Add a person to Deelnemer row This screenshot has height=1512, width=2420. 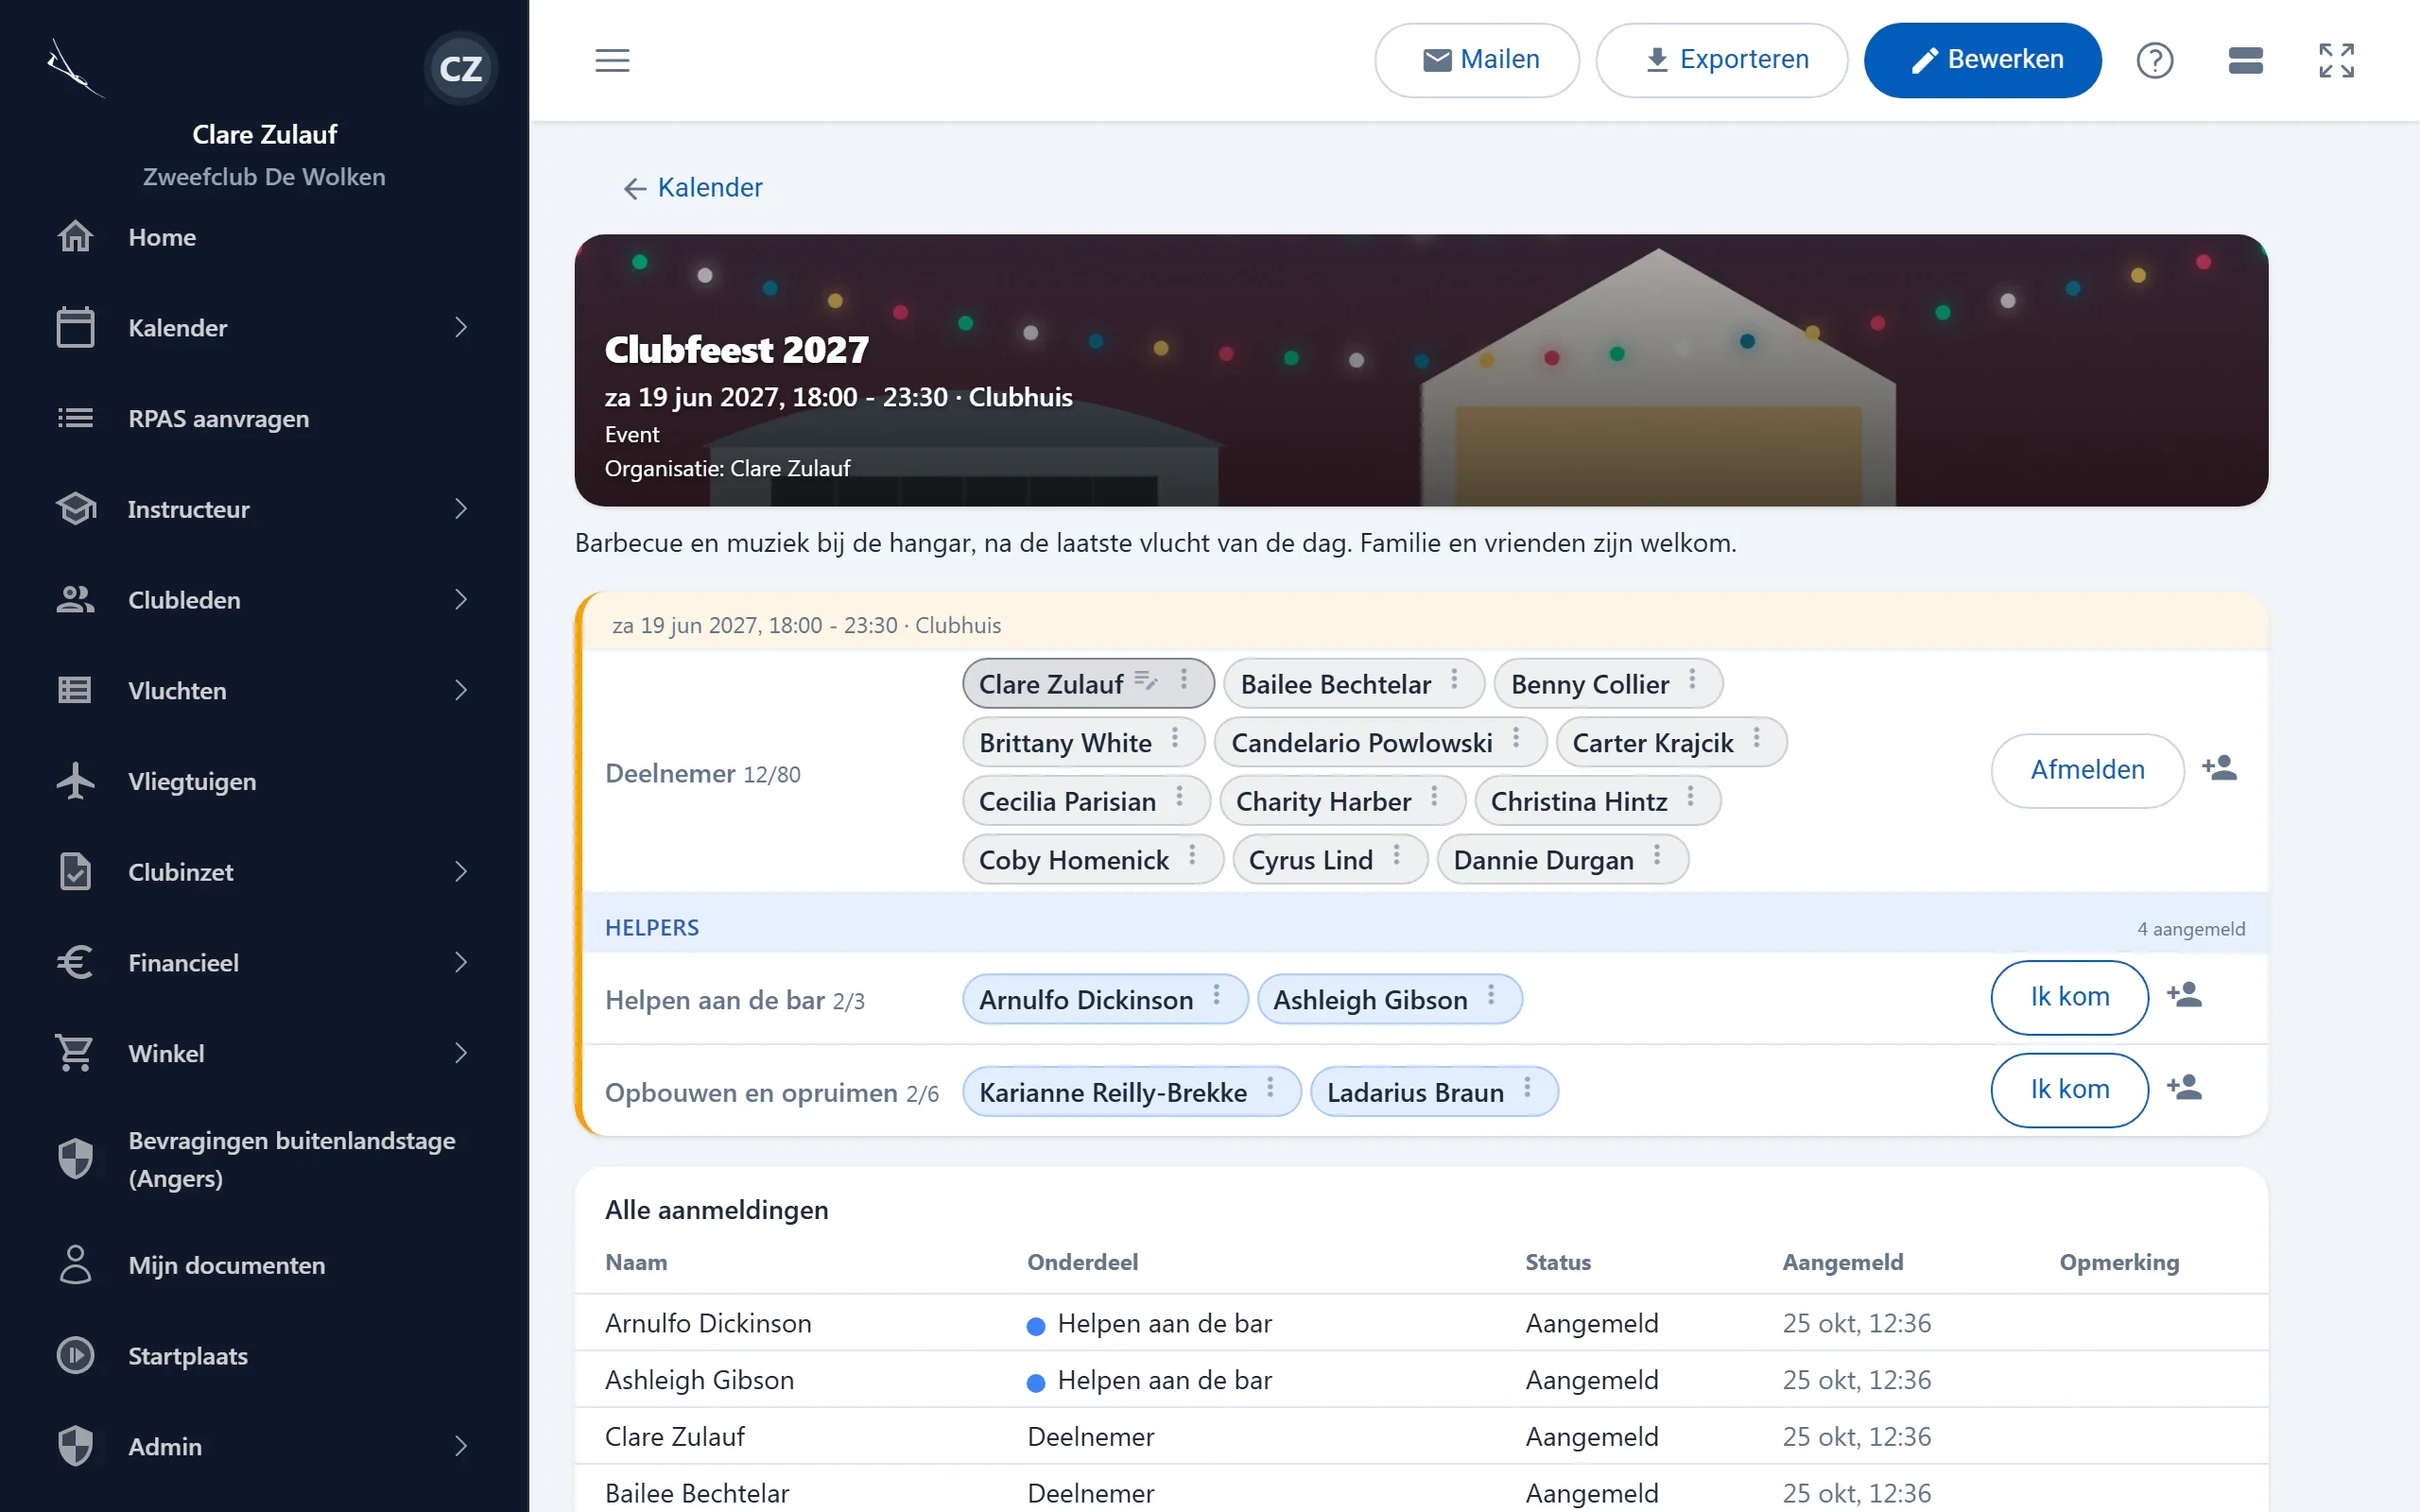(x=2219, y=768)
